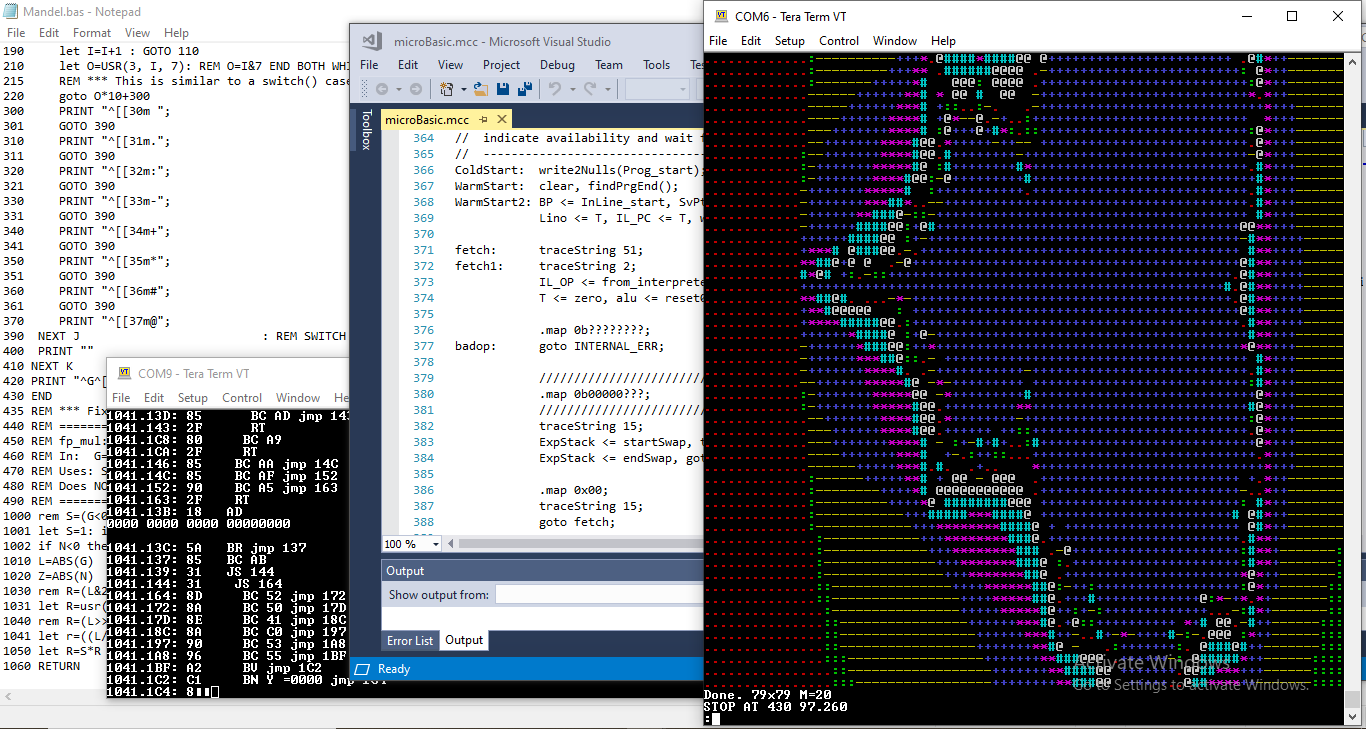Open the Team menu in Visual Studio
Screen dimensions: 1366x729
click(609, 65)
